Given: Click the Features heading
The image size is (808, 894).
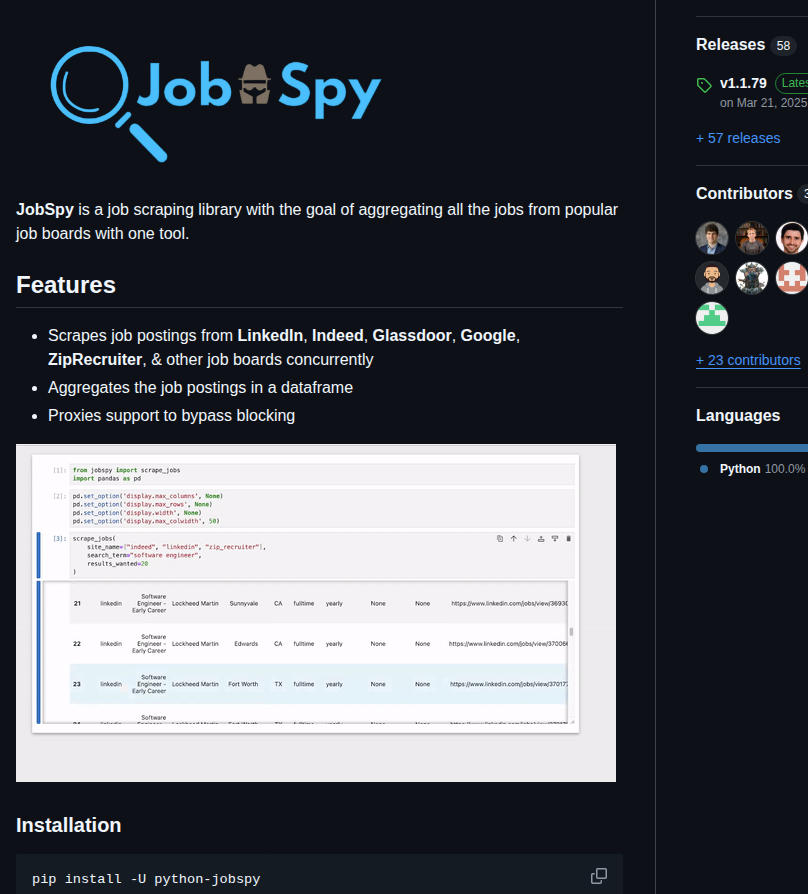Looking at the screenshot, I should (x=66, y=285).
